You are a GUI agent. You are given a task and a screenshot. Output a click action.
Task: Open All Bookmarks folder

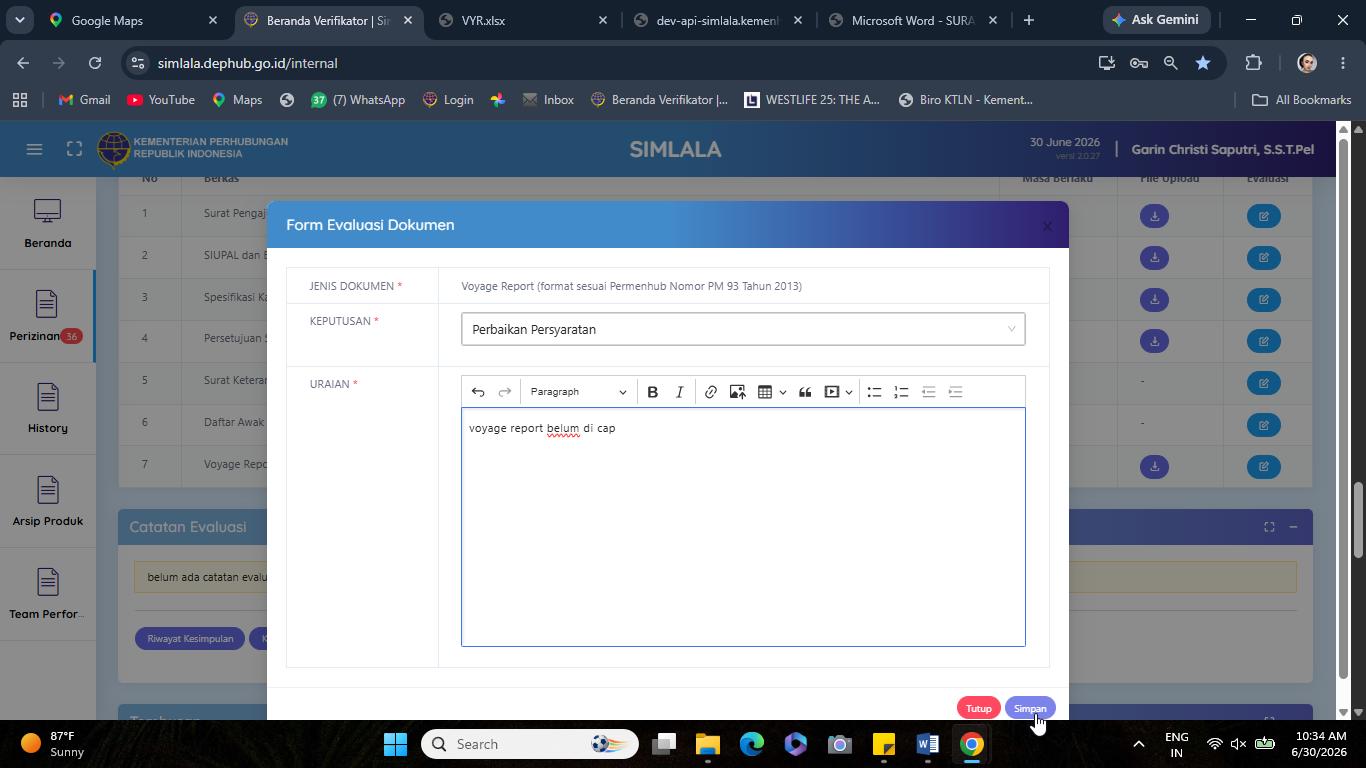pyautogui.click(x=1301, y=100)
